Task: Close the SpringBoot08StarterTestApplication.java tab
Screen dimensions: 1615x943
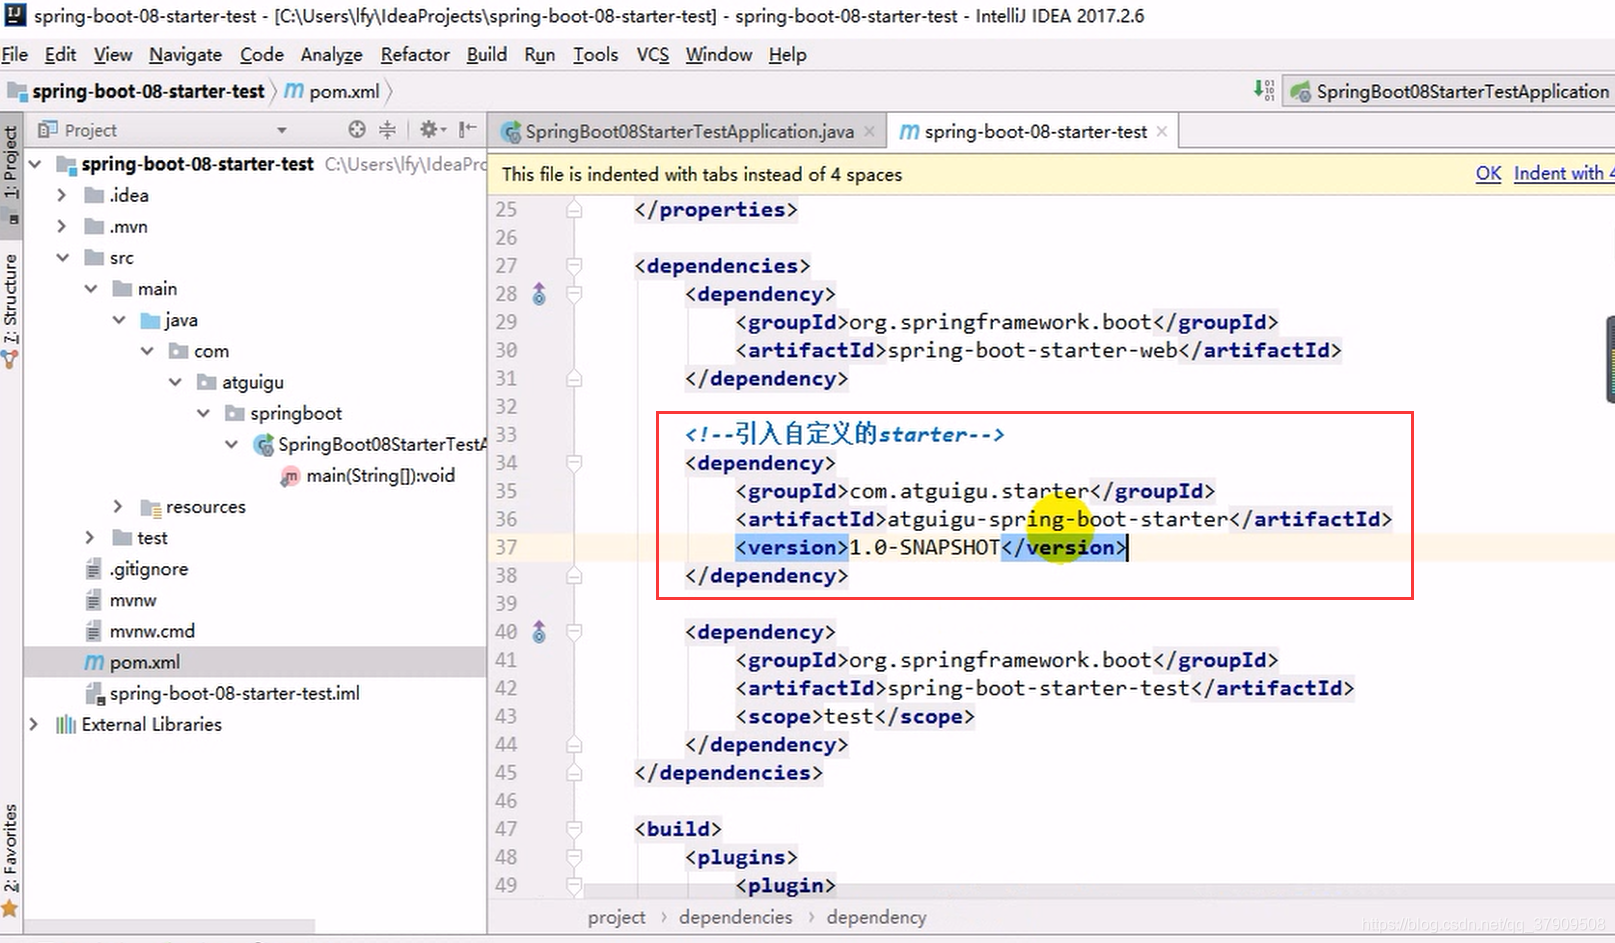Action: click(869, 131)
